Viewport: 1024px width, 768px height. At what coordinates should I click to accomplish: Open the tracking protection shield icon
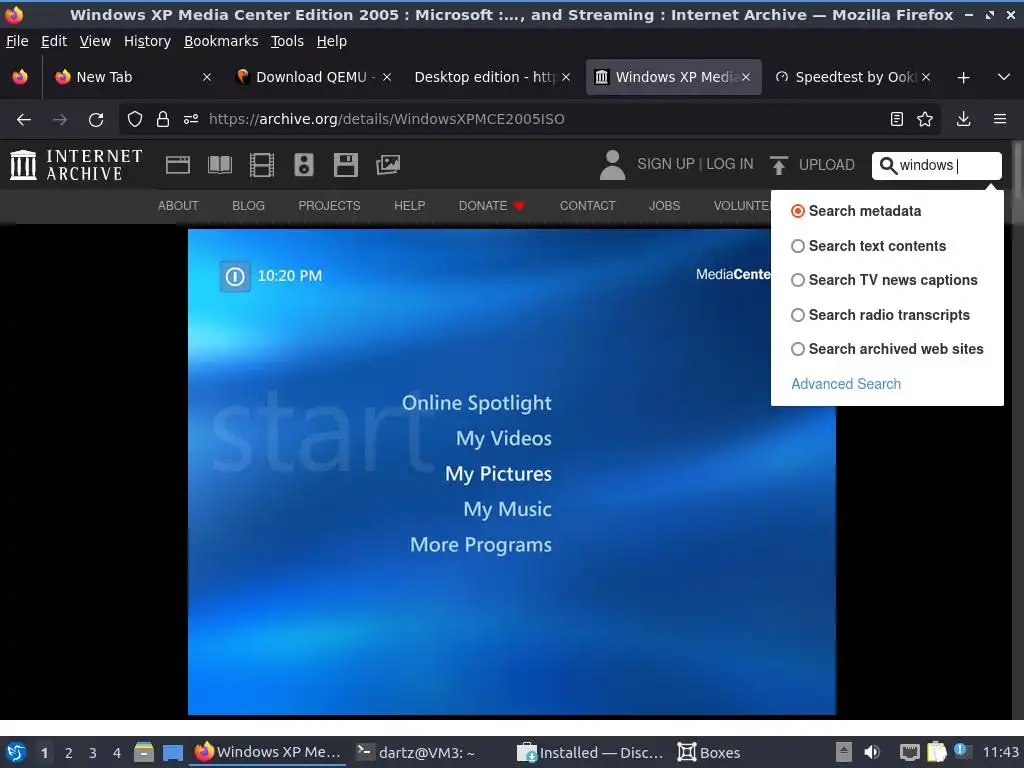click(135, 119)
